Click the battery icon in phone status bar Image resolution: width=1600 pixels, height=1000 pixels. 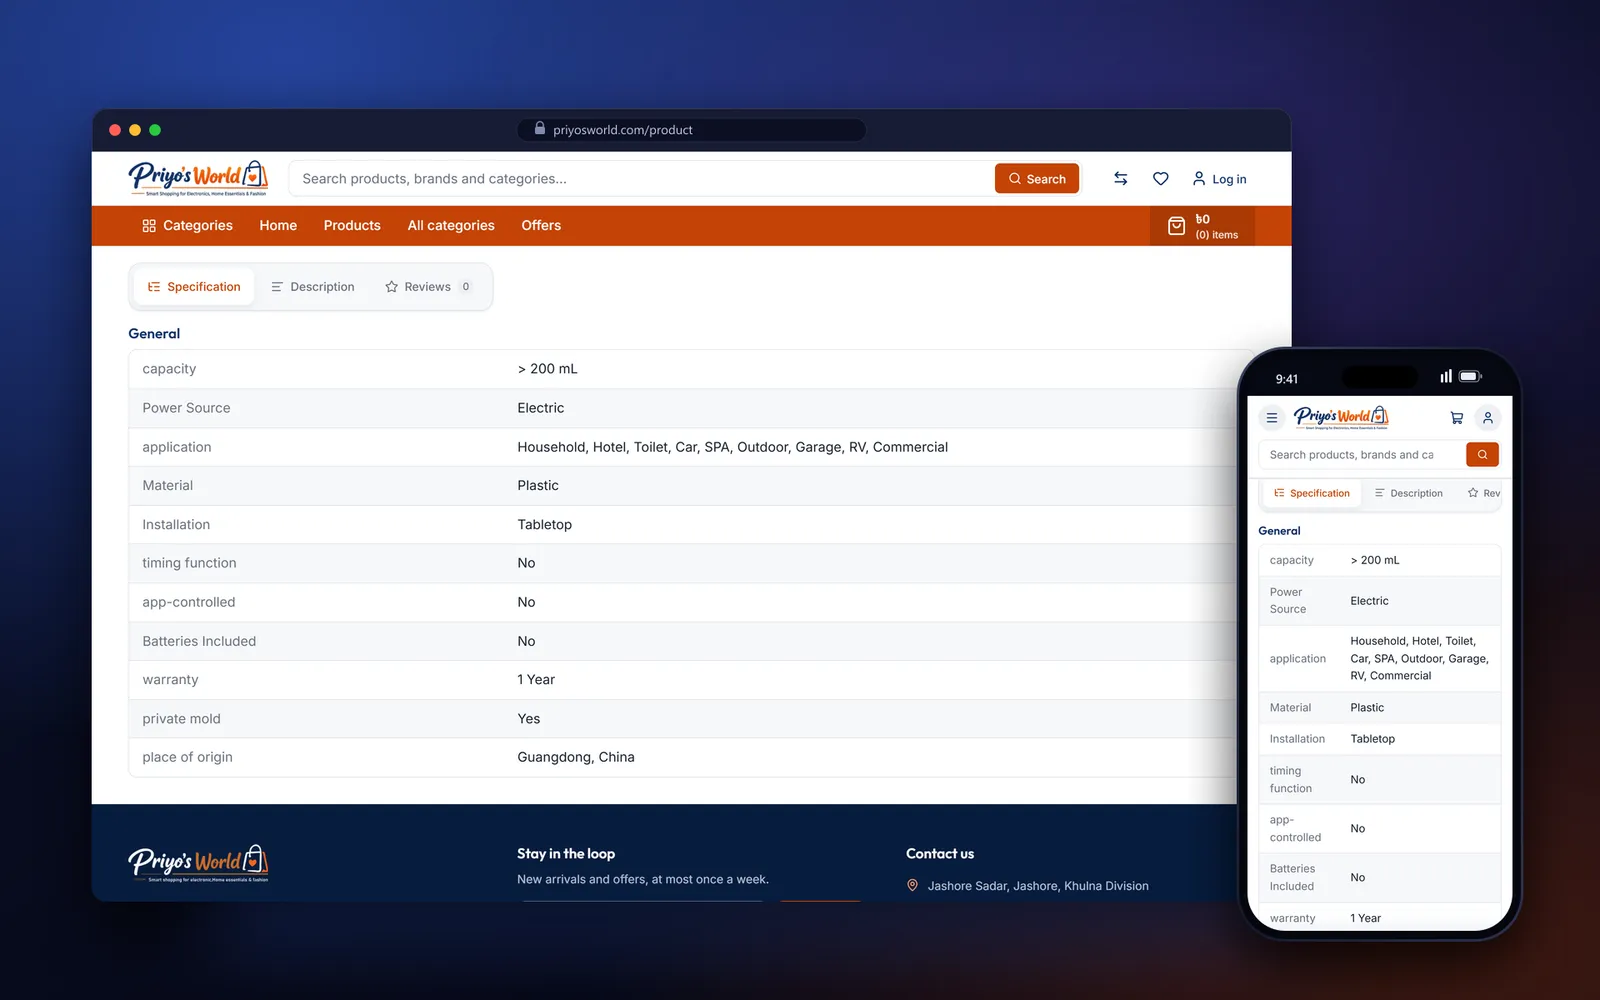1470,377
